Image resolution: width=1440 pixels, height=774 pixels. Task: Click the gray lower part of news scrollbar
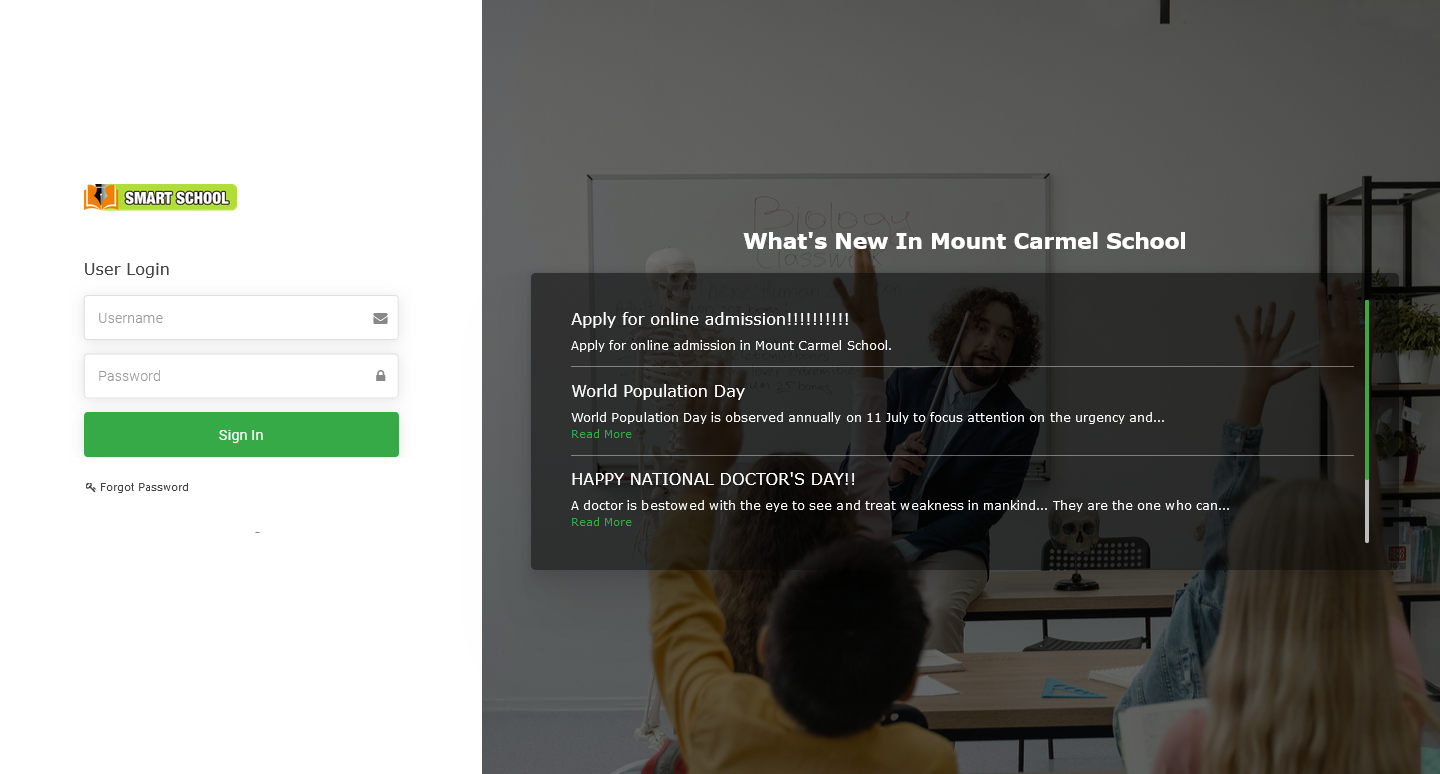click(1367, 512)
